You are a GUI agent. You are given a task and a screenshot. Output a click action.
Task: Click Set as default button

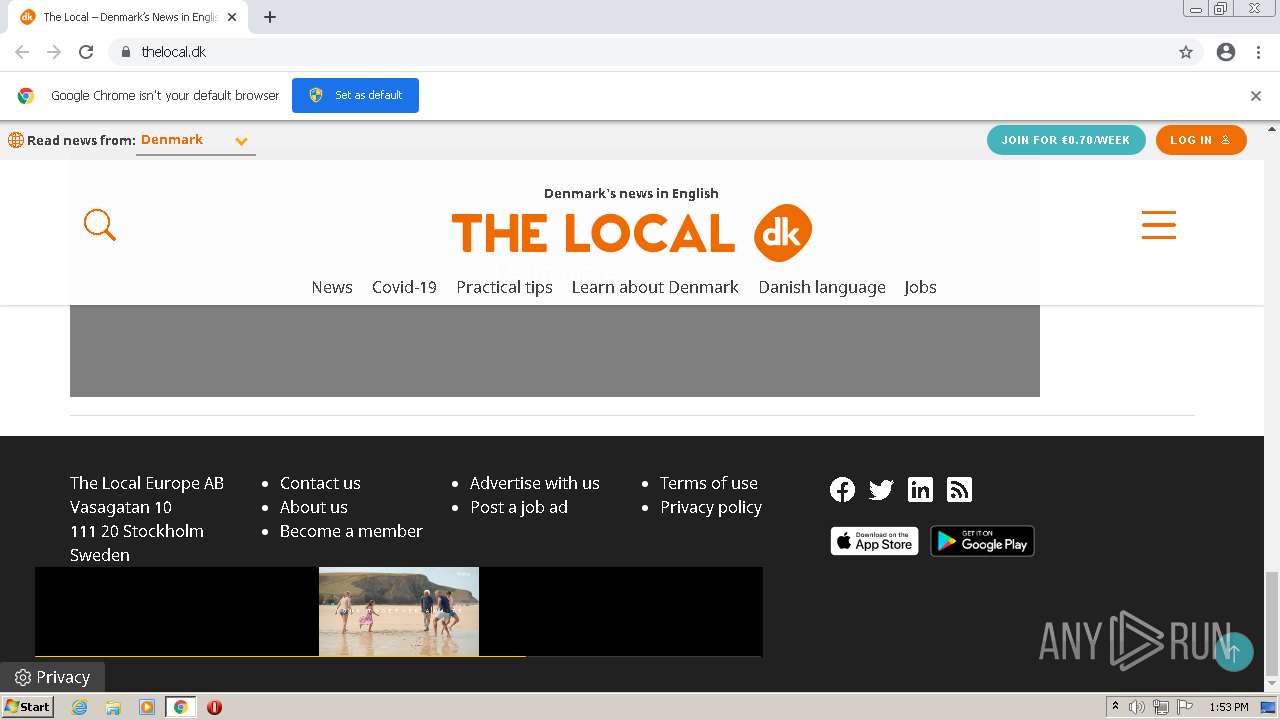355,95
